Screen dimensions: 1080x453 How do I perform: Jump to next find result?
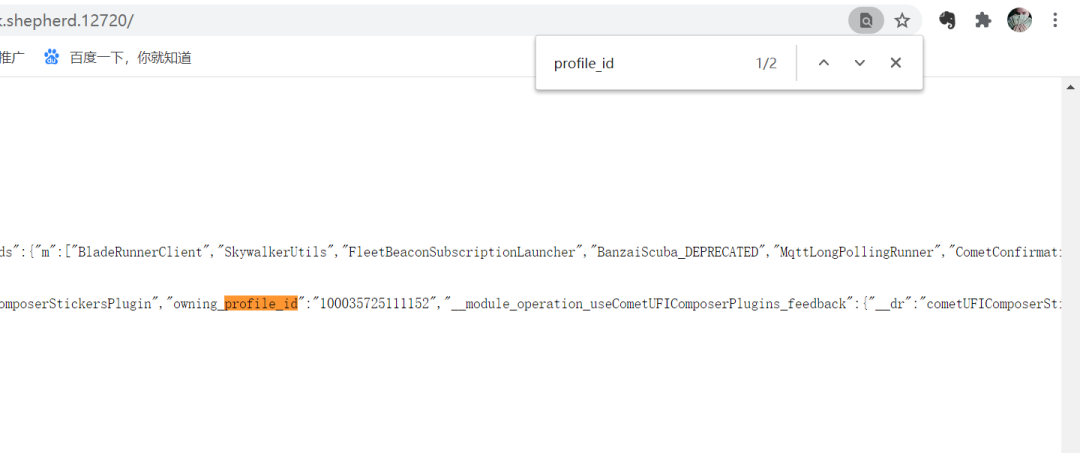pyautogui.click(x=860, y=63)
